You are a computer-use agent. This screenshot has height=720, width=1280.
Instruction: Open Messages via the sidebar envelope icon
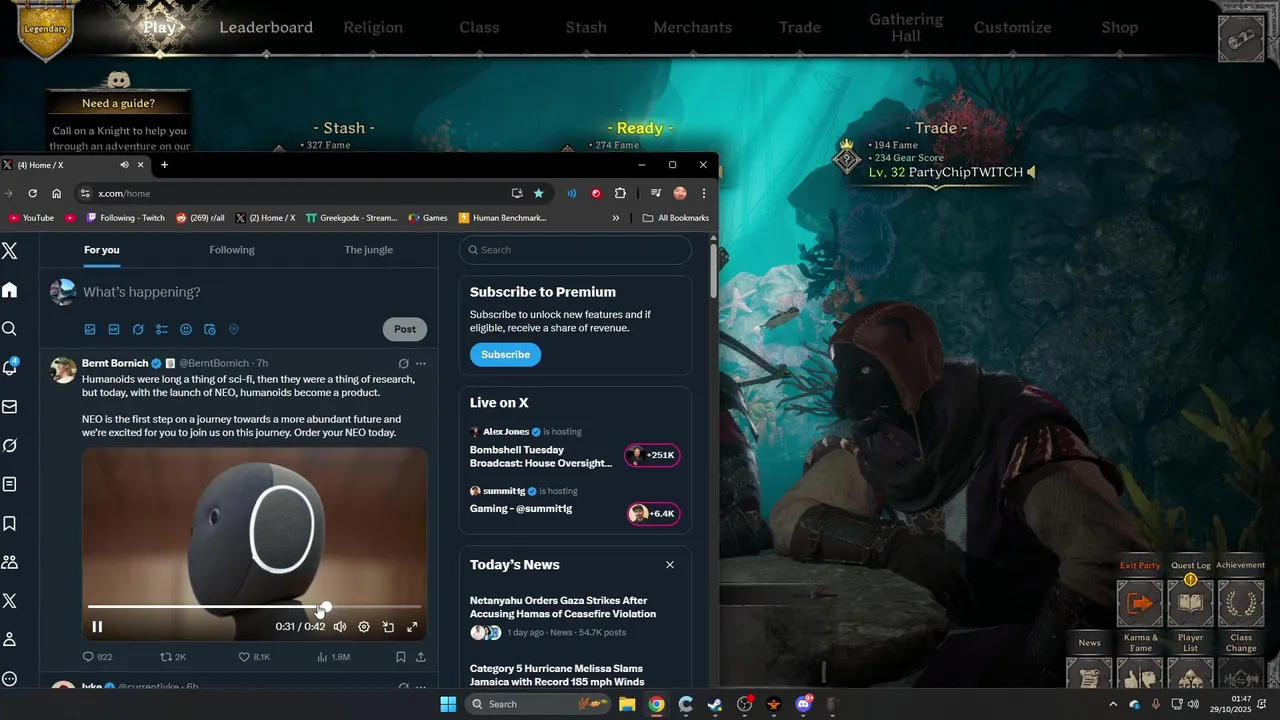10,407
